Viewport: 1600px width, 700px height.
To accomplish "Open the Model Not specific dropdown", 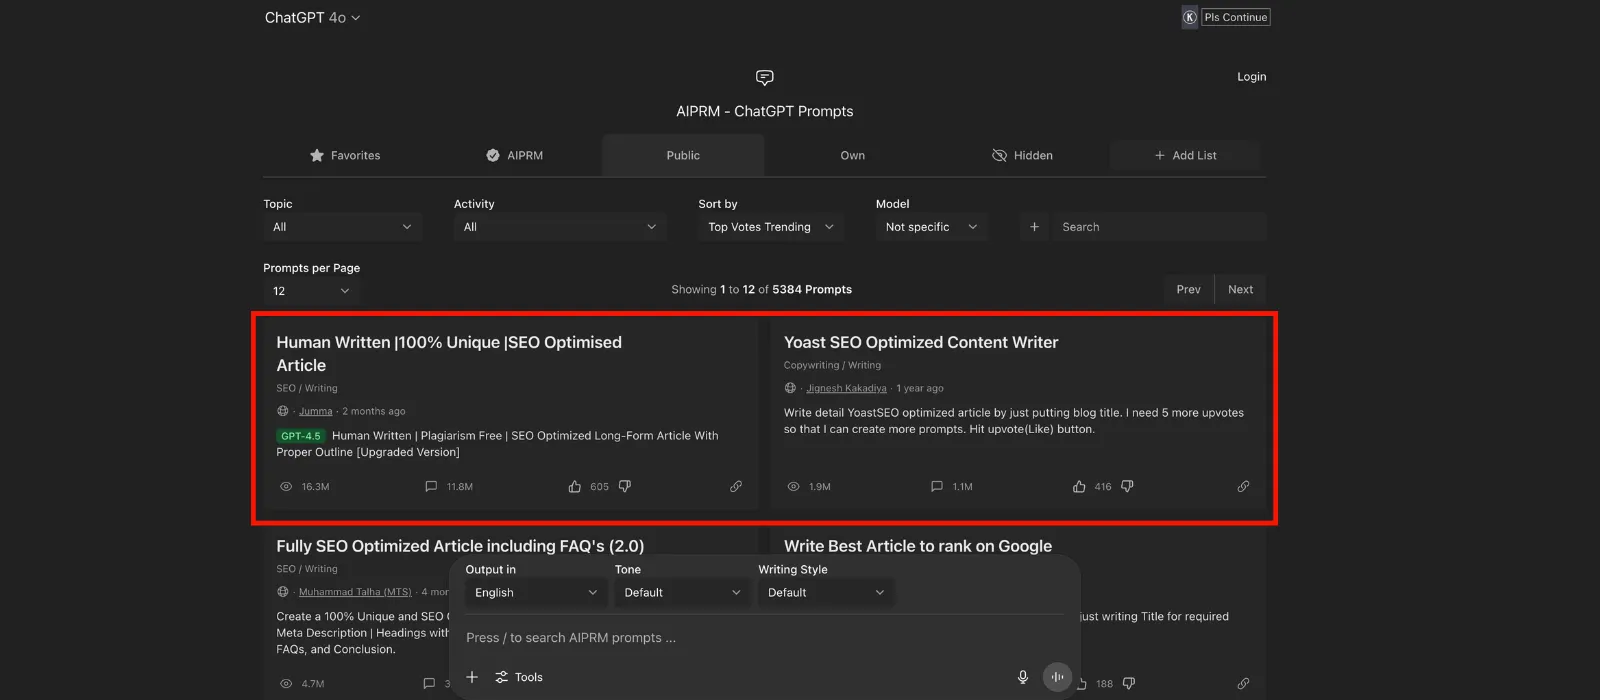I will coord(931,227).
